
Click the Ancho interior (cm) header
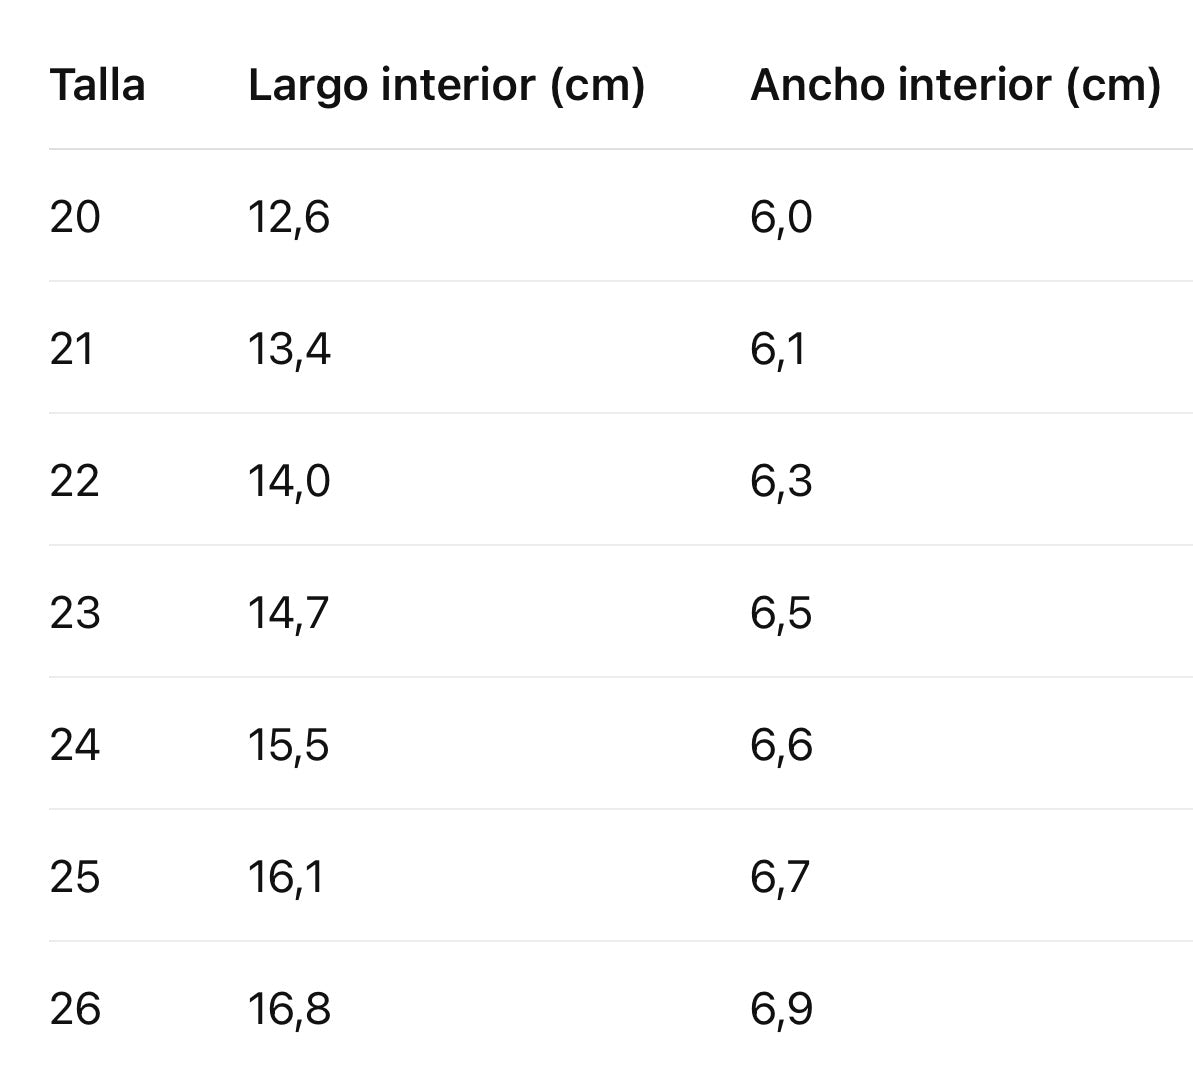point(956,84)
